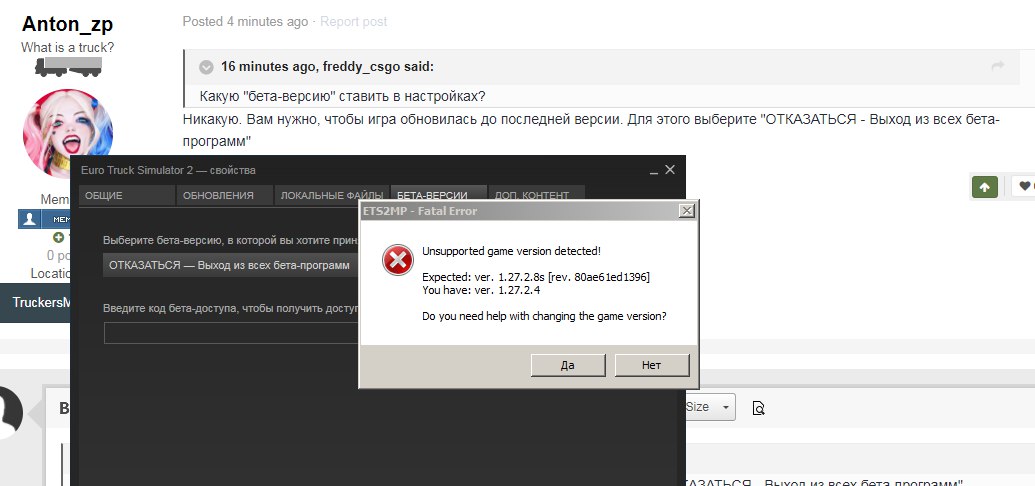Close the ETS2MP Fatal Error dialog
Viewport: 1035px width, 486px height.
pos(686,211)
